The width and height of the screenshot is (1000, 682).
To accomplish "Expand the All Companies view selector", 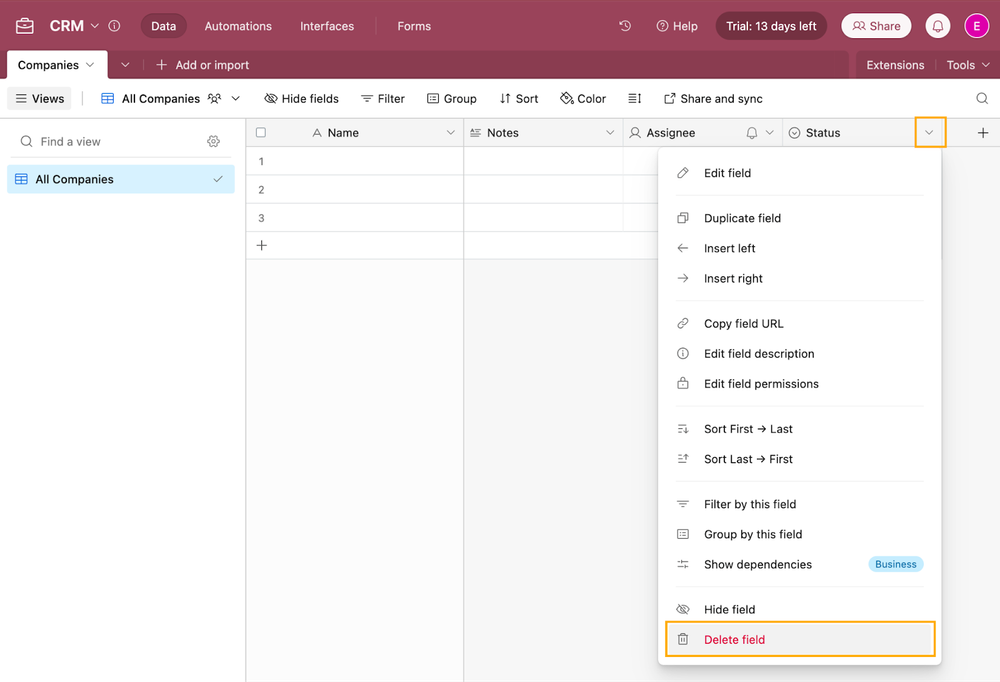I will 235,98.
